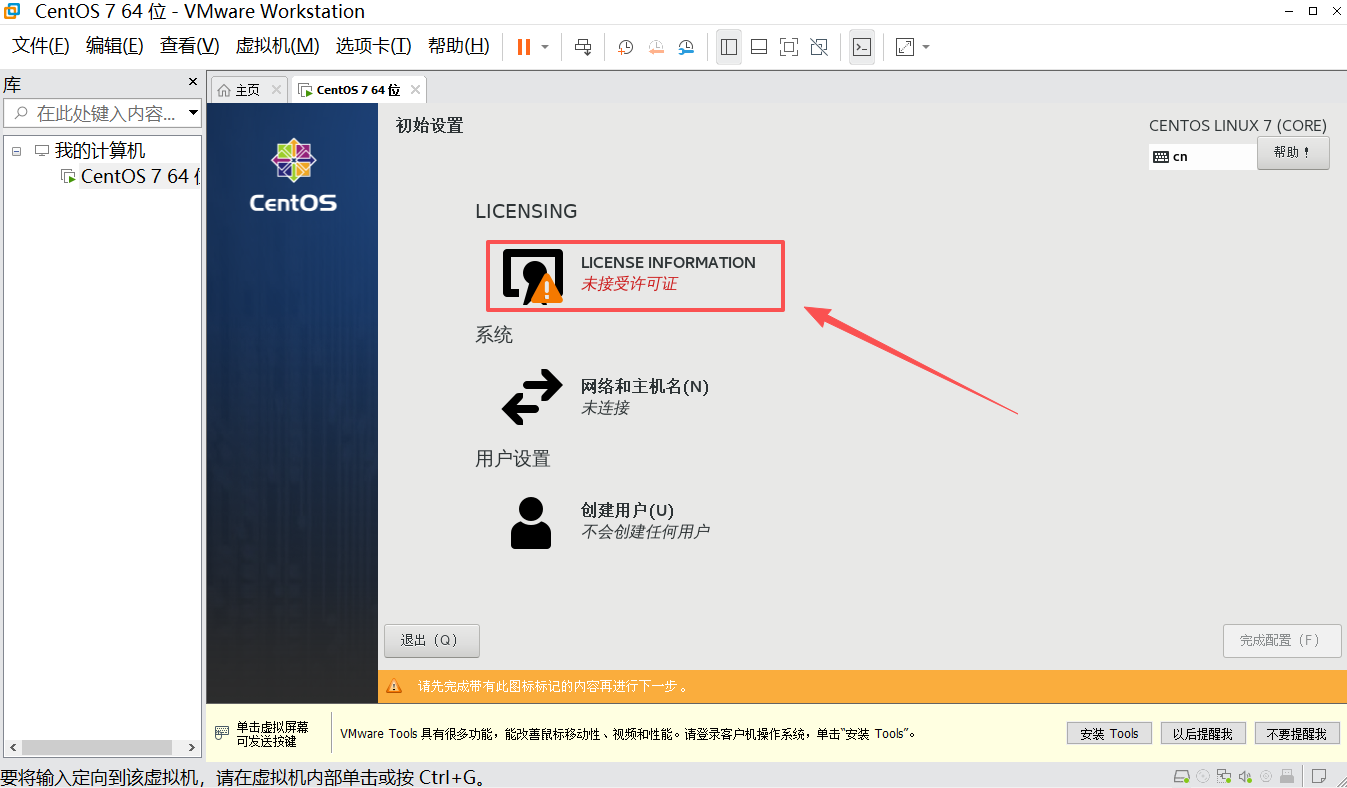This screenshot has height=788, width=1347.
Task: Open the 编辑(E) menu
Action: [x=115, y=46]
